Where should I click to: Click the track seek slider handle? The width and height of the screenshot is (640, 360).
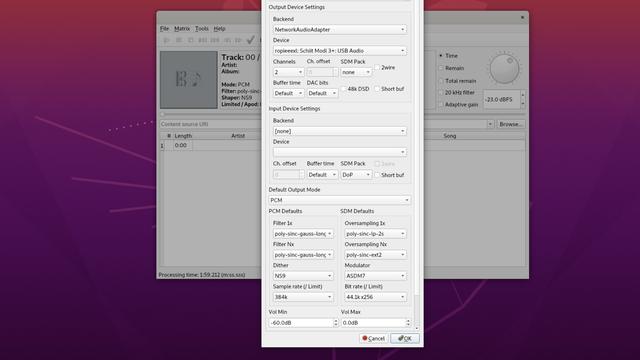click(162, 115)
